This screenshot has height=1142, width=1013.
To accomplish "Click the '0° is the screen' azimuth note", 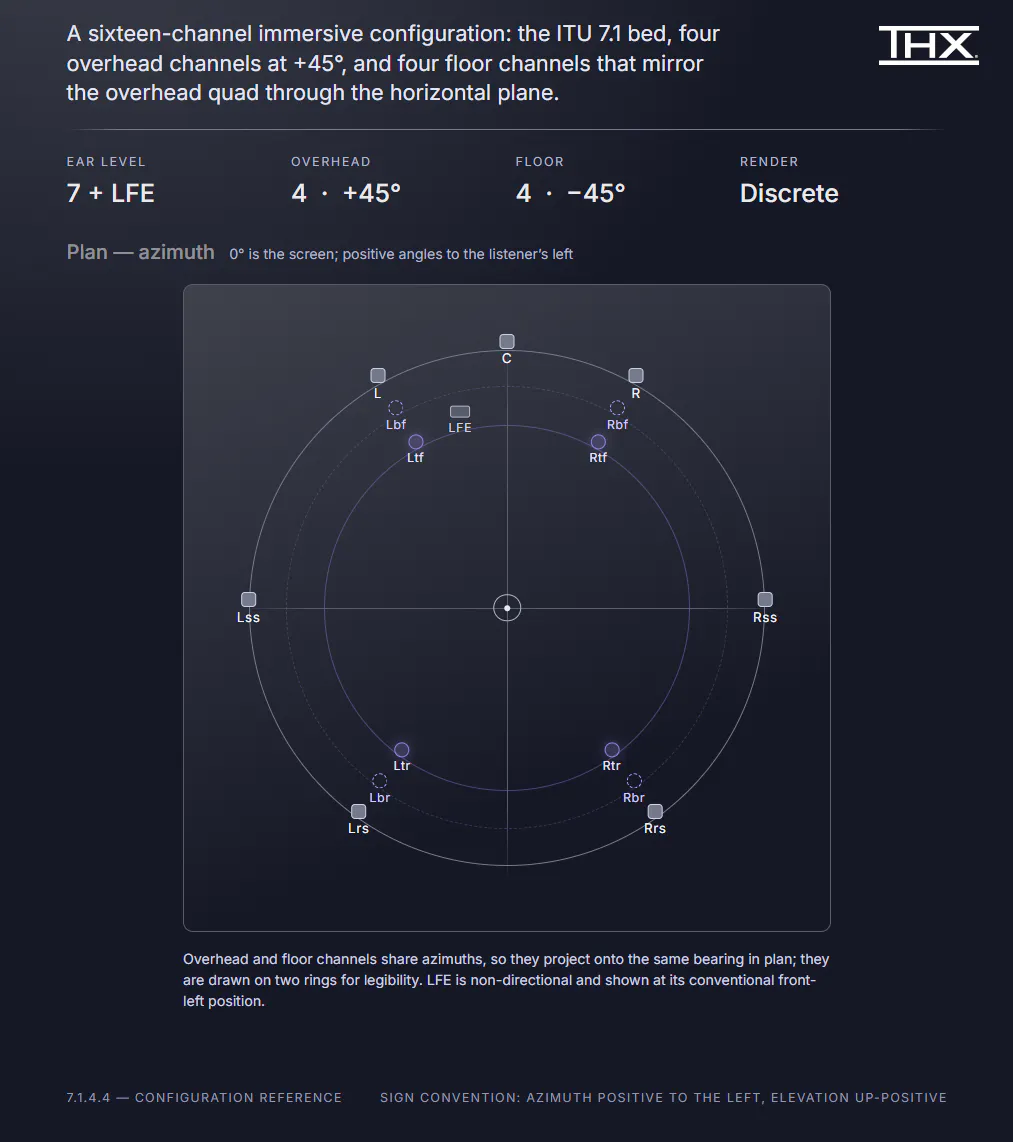I will [x=401, y=254].
